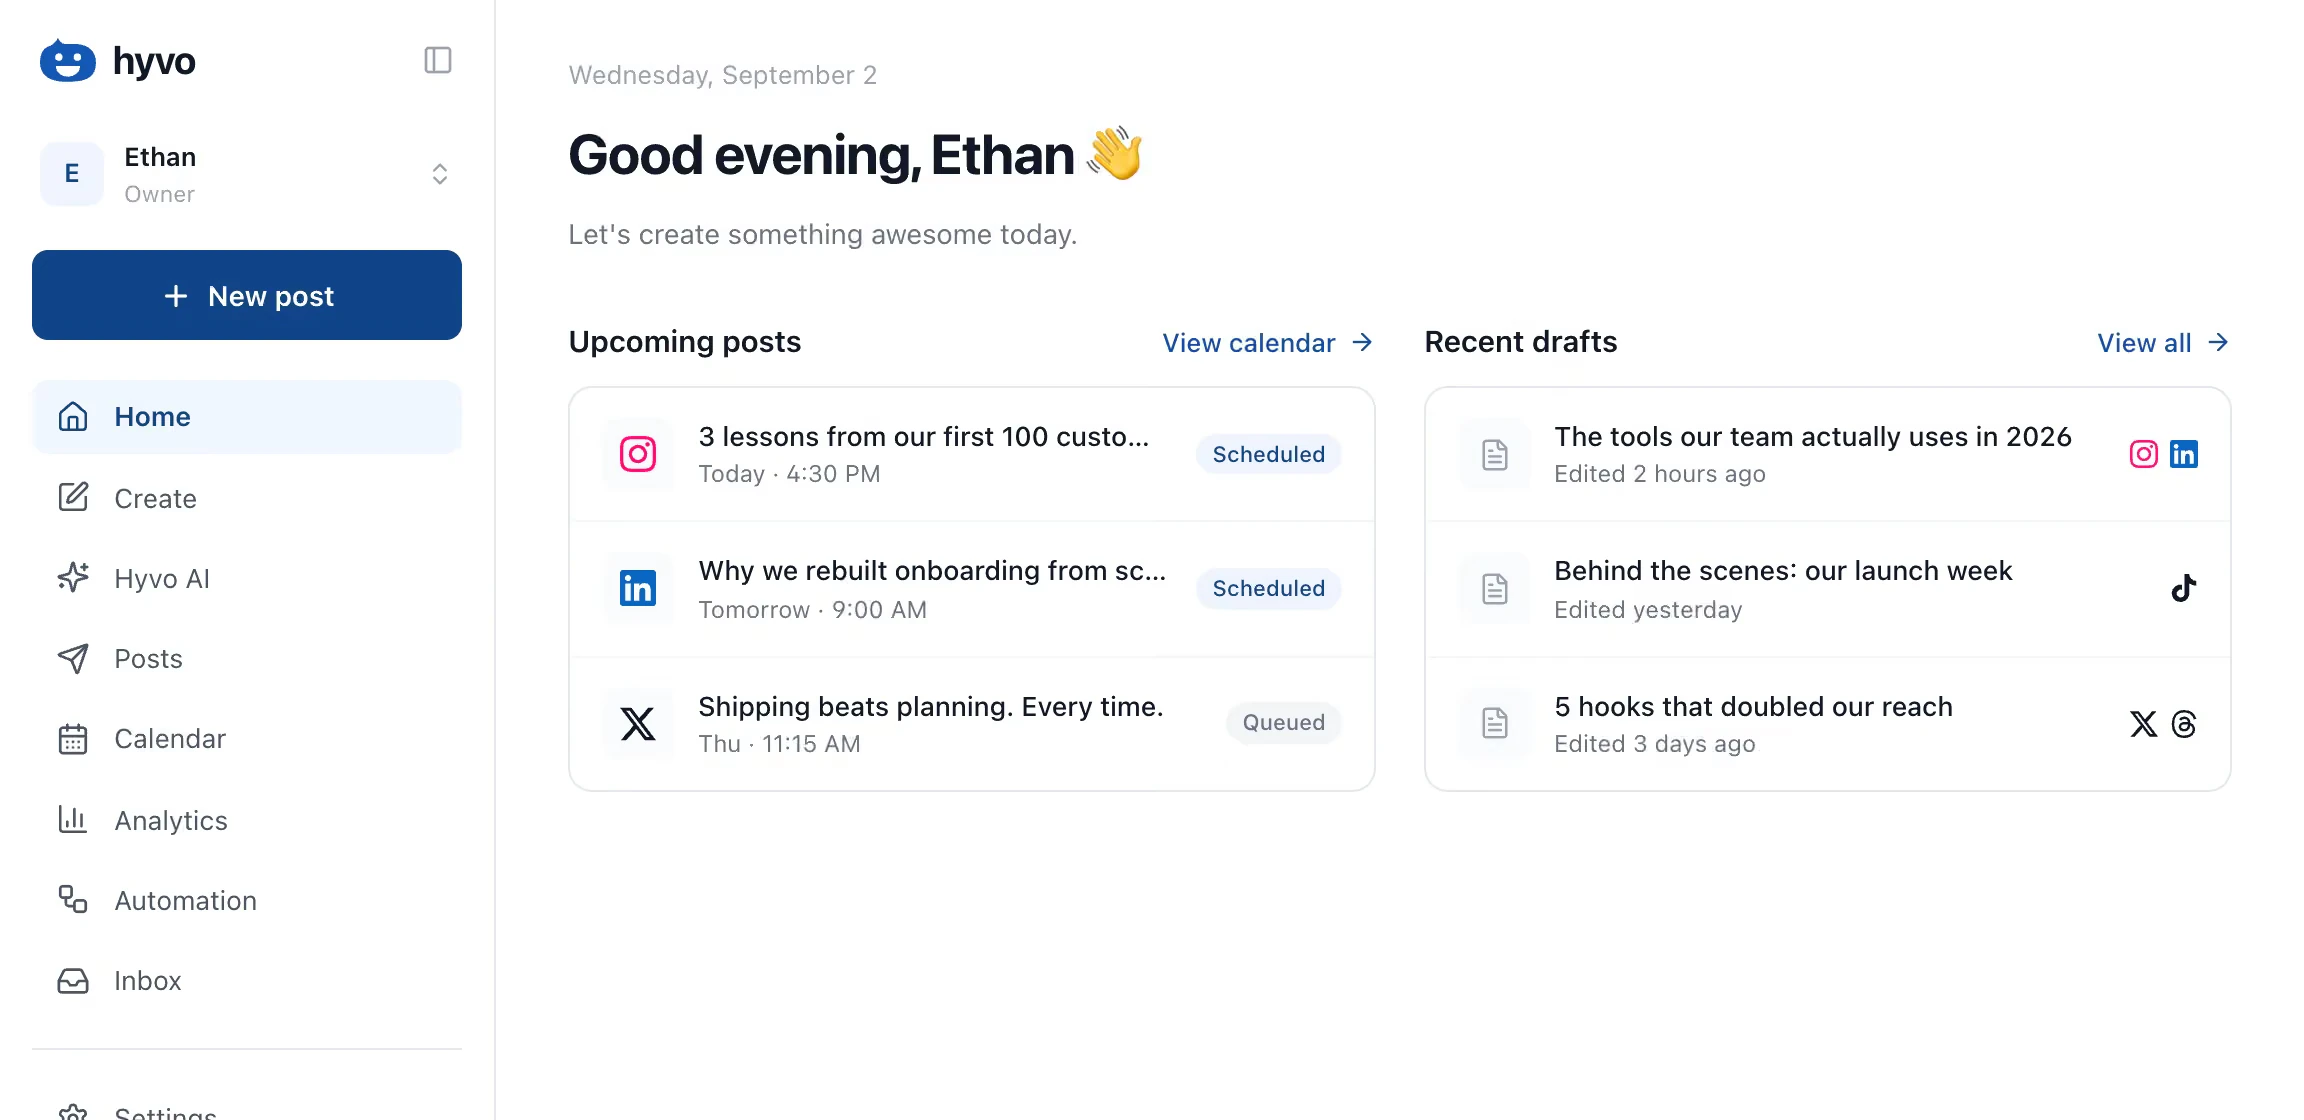
Task: Open Analytics bar chart icon
Action: 73,820
